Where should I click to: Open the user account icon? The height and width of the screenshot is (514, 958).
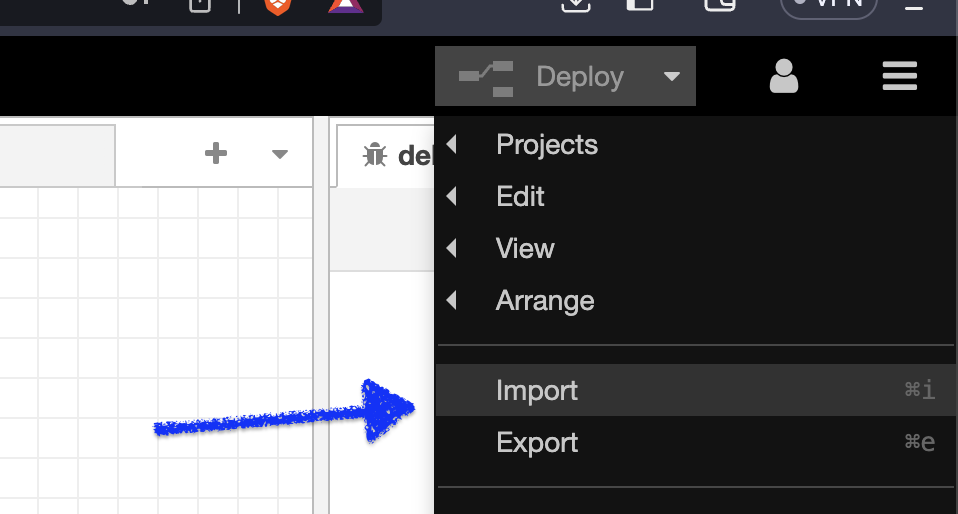tap(783, 77)
